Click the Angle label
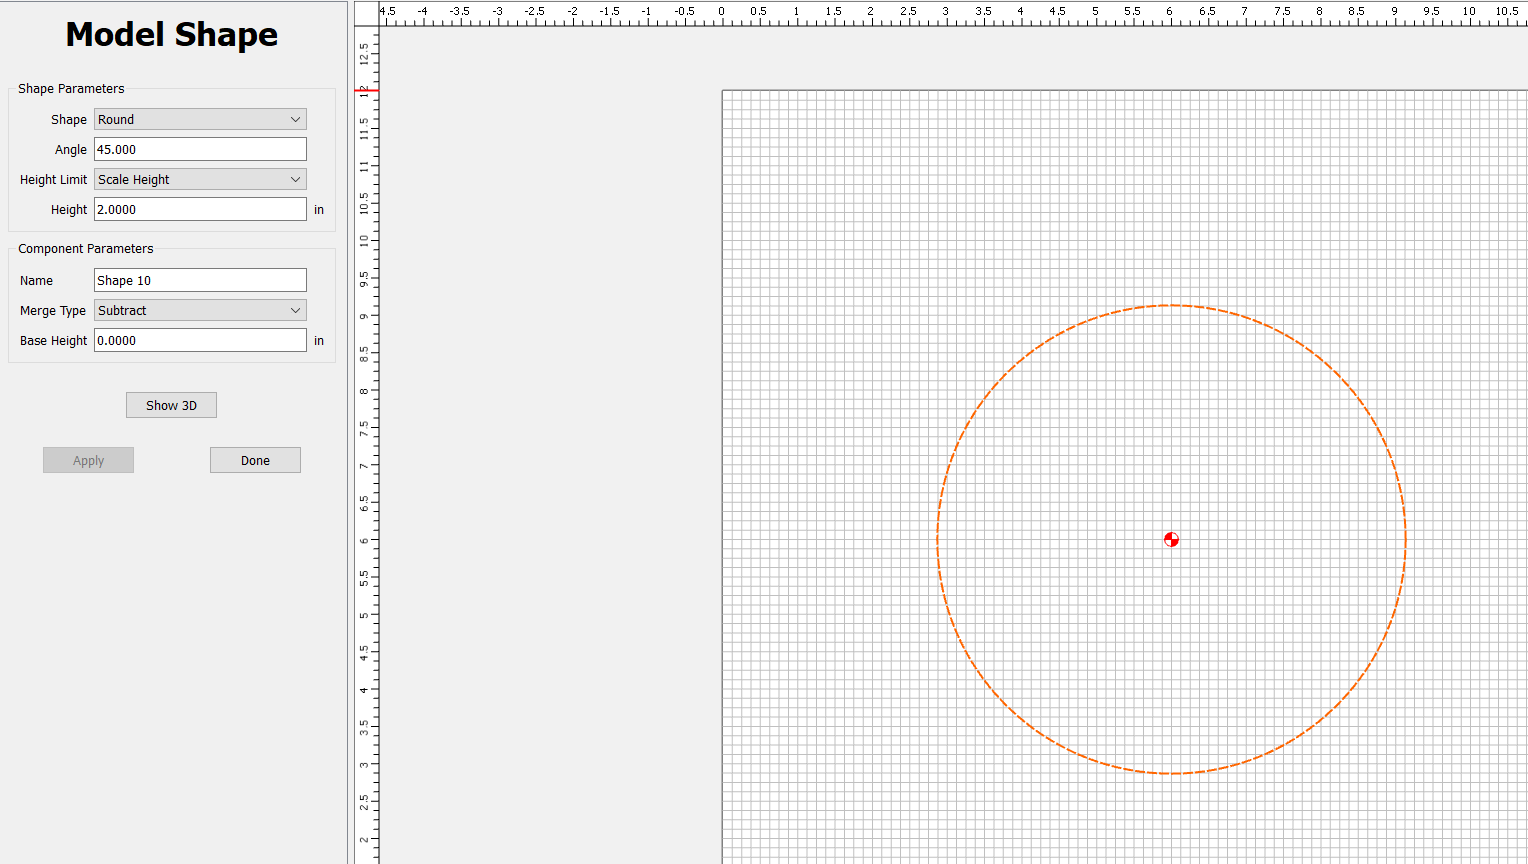1528x864 pixels. tap(71, 149)
